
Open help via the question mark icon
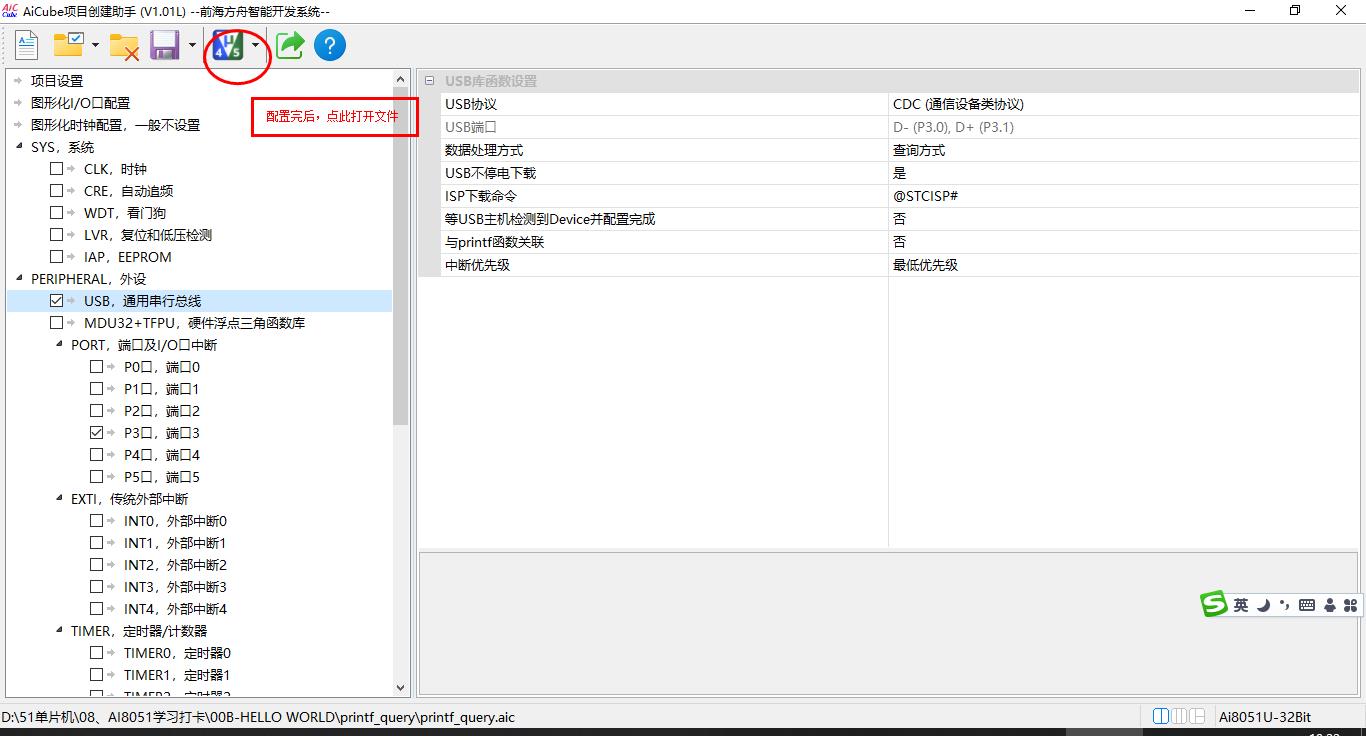tap(329, 44)
